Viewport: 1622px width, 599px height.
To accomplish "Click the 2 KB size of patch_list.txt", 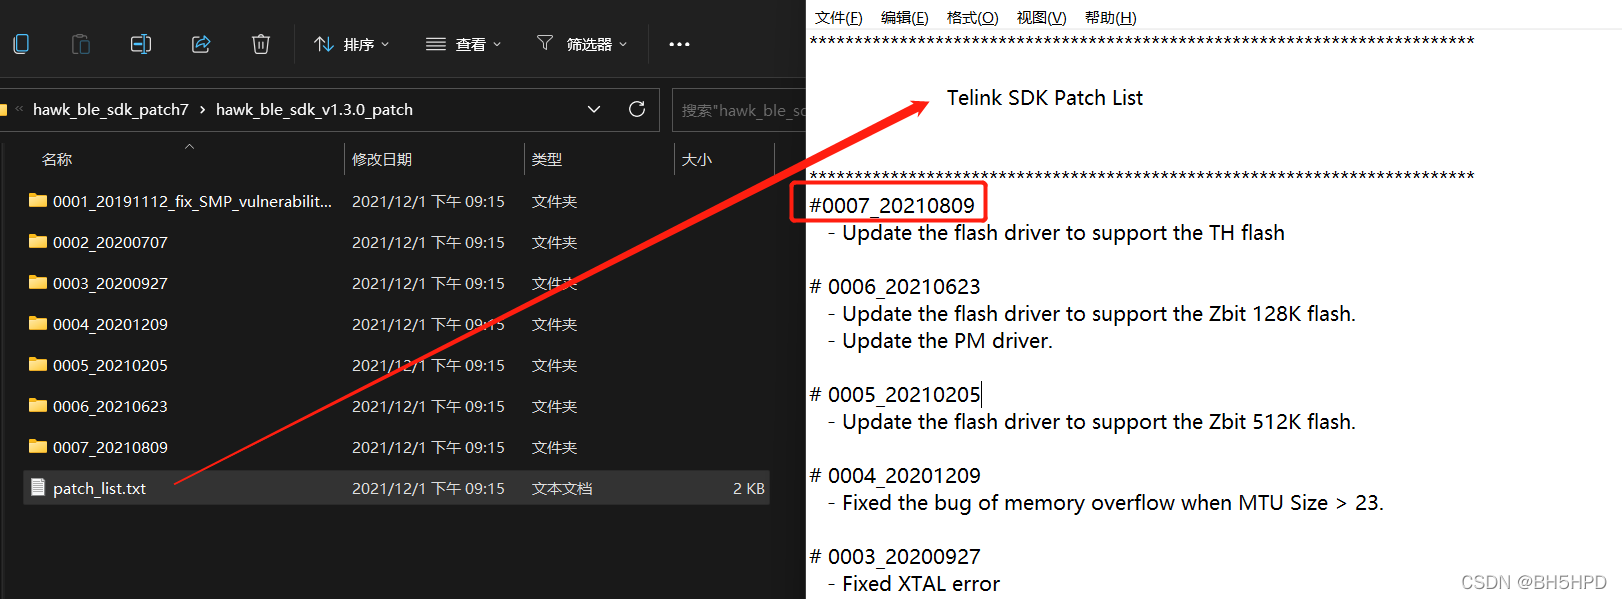I will pyautogui.click(x=749, y=488).
